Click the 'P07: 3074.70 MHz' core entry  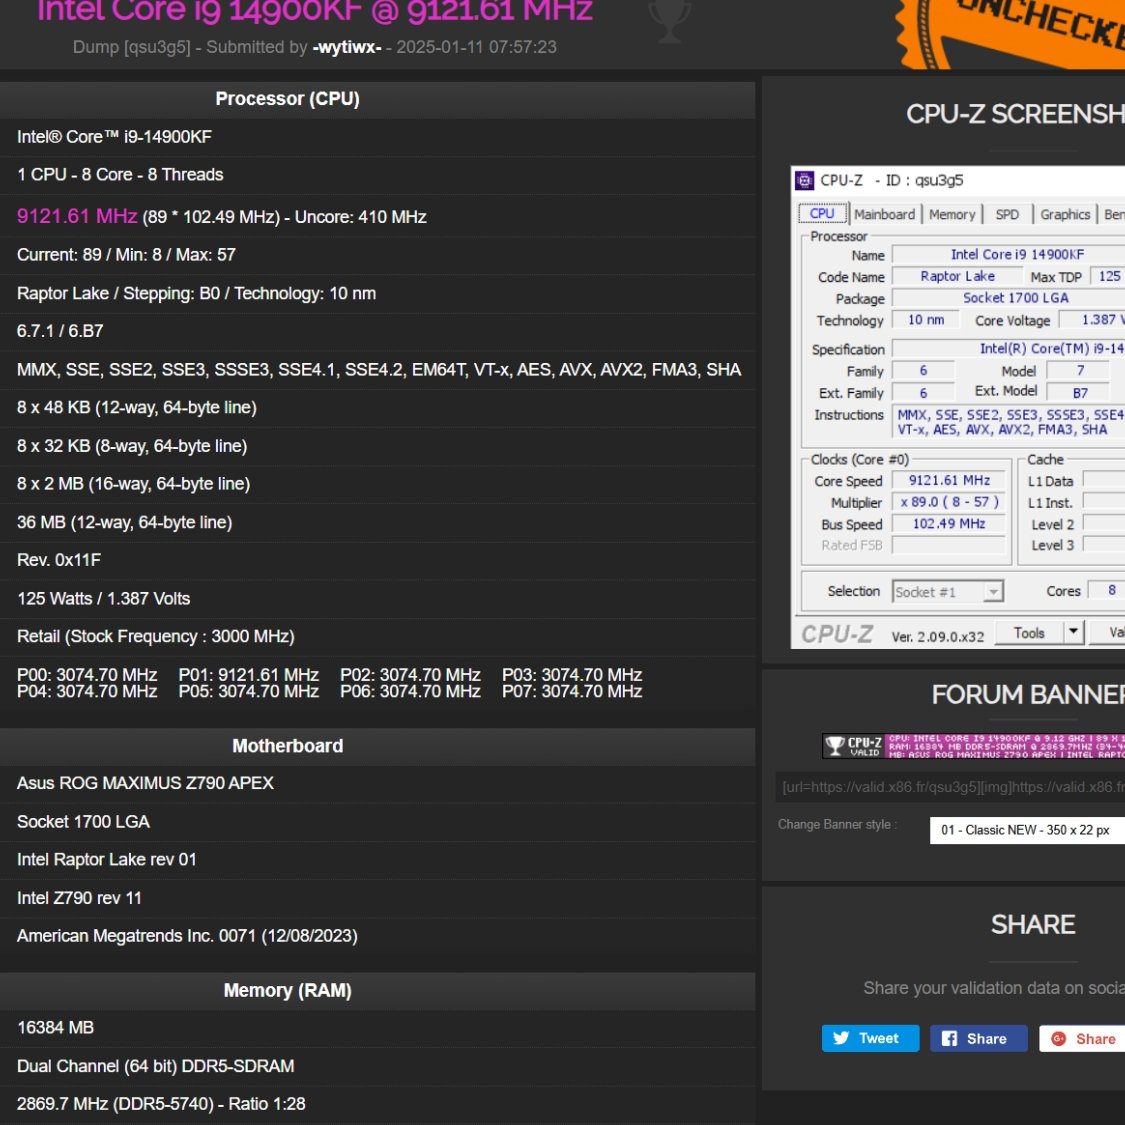(572, 692)
